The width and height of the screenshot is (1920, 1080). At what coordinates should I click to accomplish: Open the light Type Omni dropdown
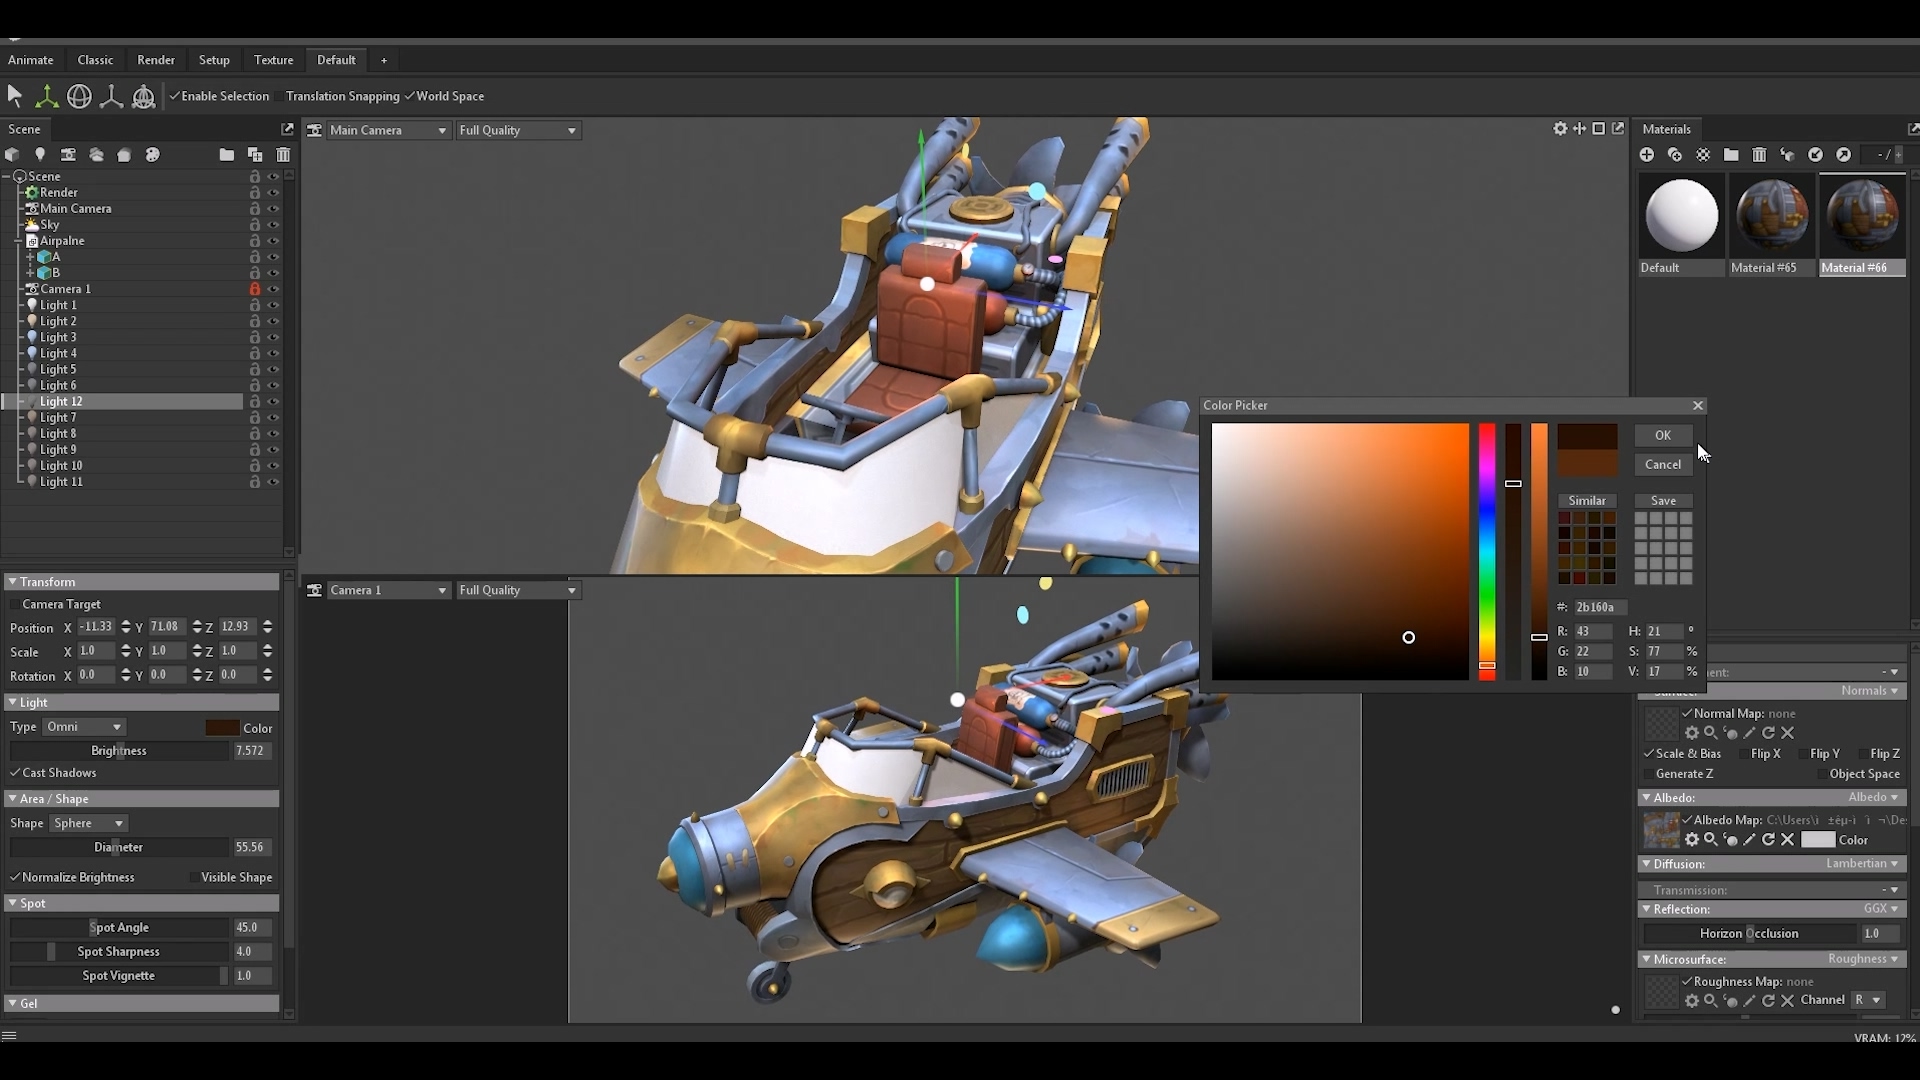(84, 727)
